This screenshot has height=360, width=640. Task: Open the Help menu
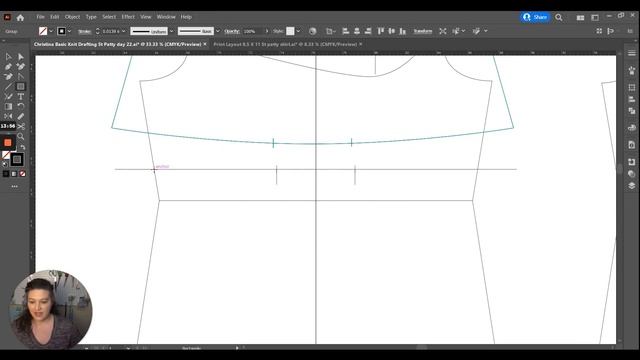[x=186, y=17]
